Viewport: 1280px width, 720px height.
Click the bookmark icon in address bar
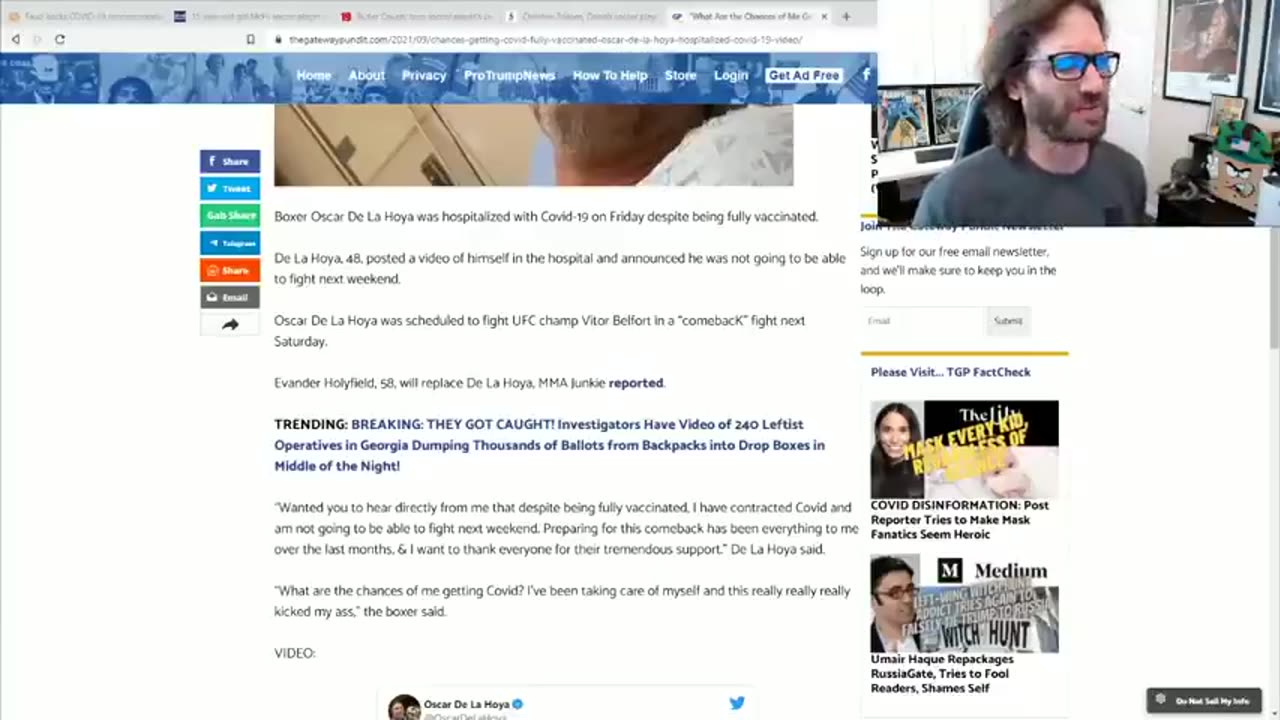pos(250,39)
